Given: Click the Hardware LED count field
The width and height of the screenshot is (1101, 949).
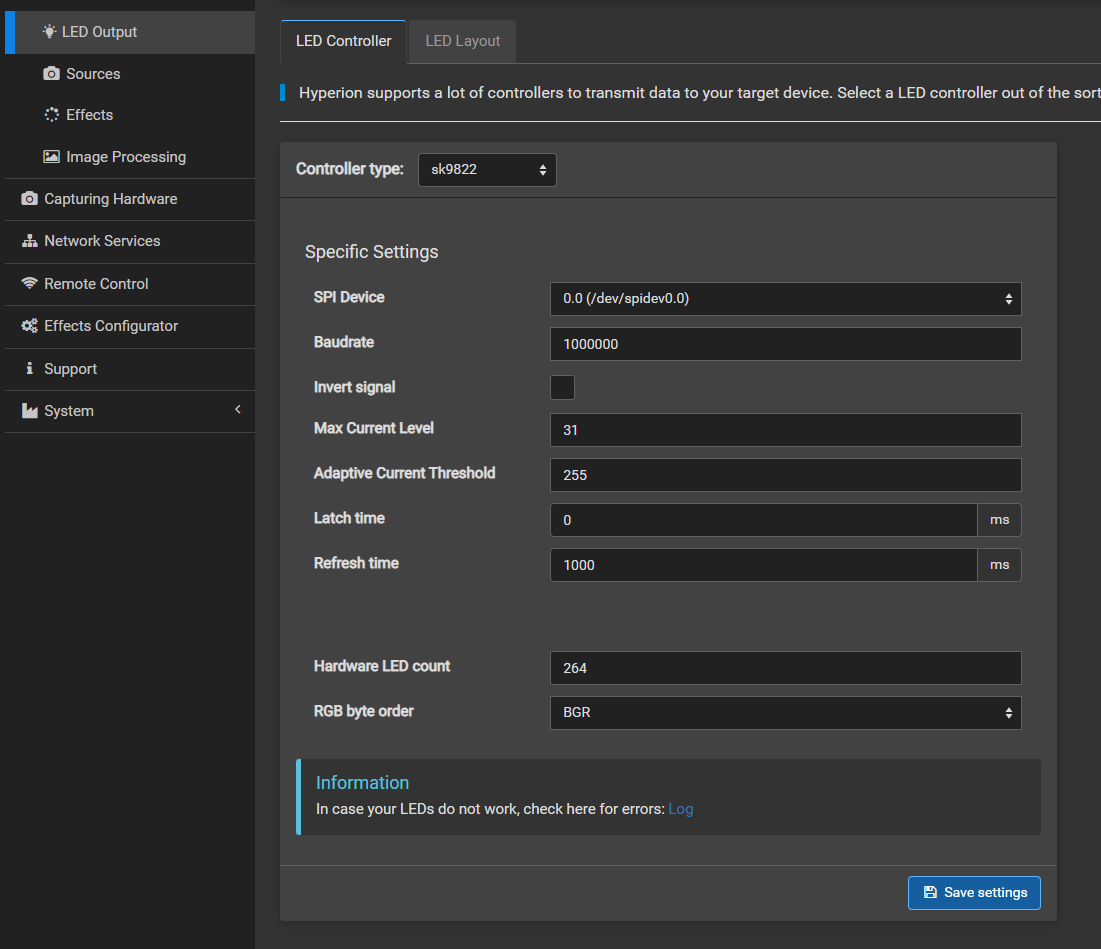Looking at the screenshot, I should point(785,668).
